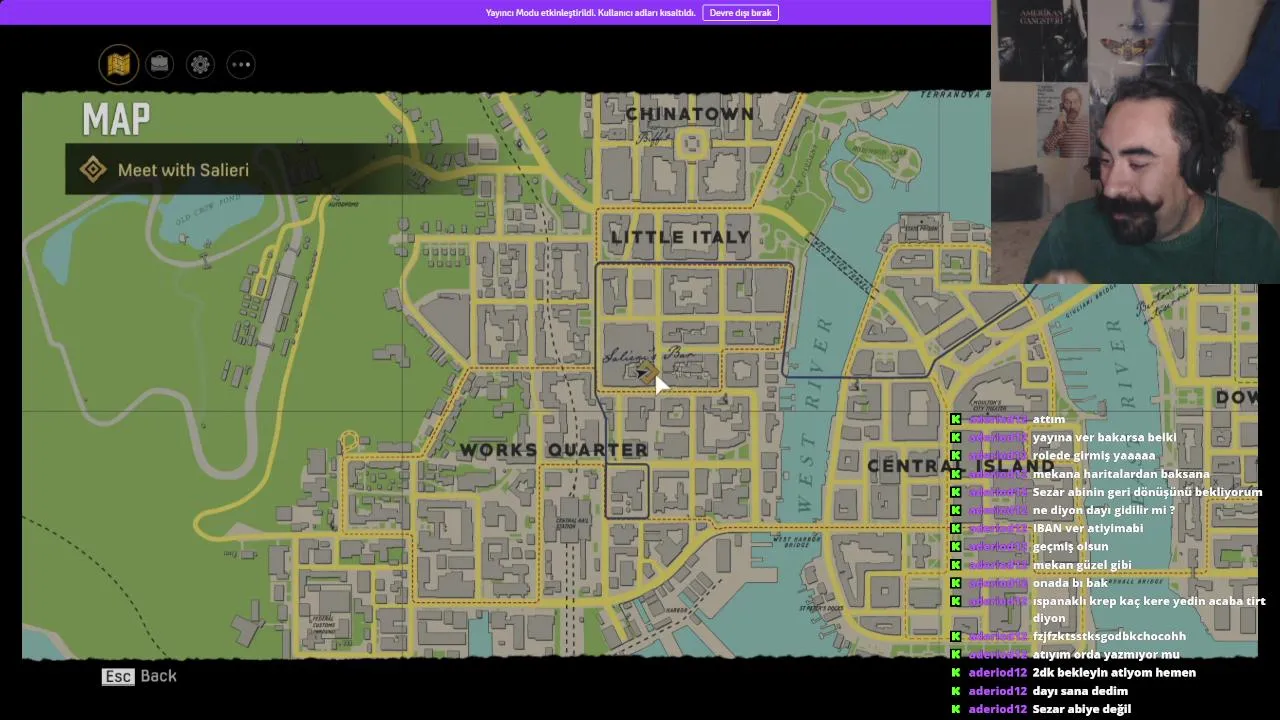Click the Salieri's Bar handwritten label

[649, 356]
